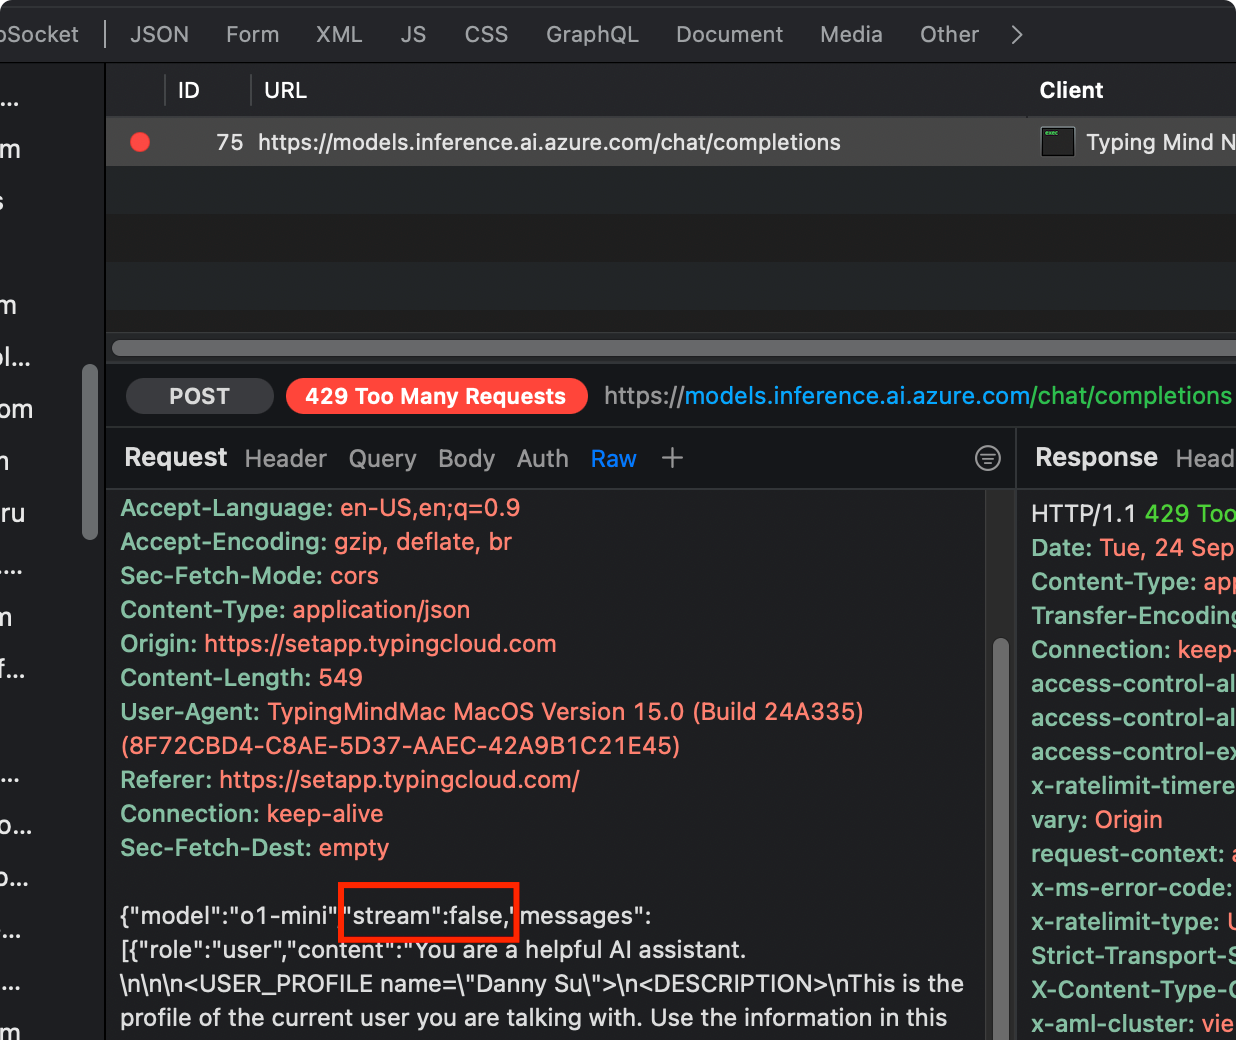The width and height of the screenshot is (1236, 1040).
Task: Click the Origin setapp.typingcloud.com value
Action: click(380, 644)
